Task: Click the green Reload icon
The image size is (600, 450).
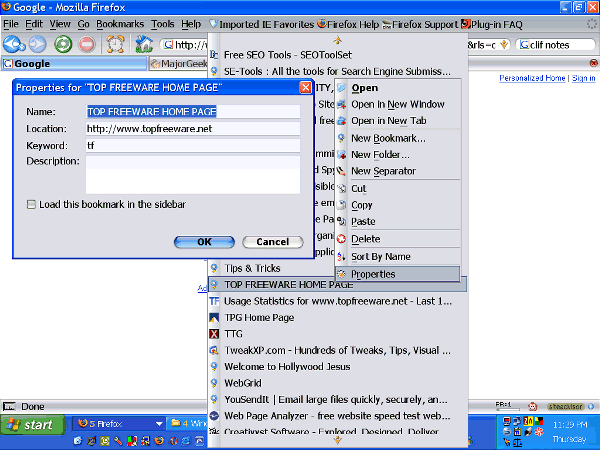Action: point(63,44)
